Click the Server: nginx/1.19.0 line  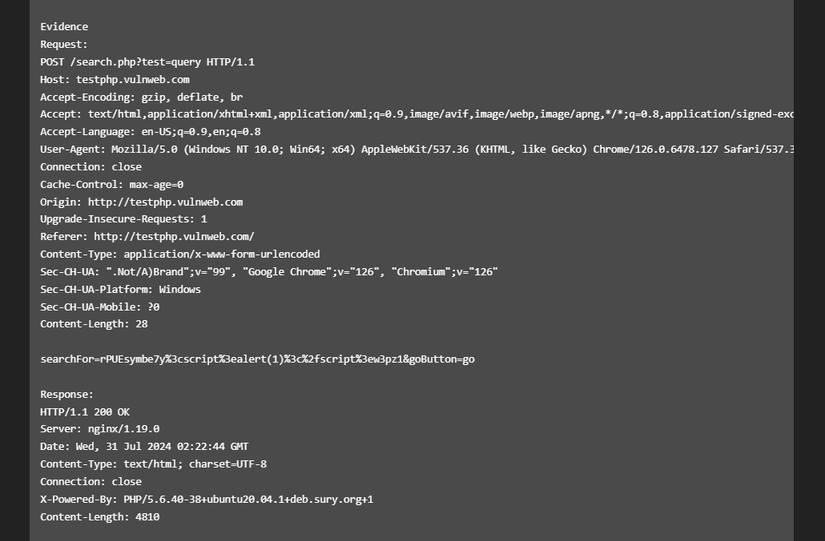(100, 429)
